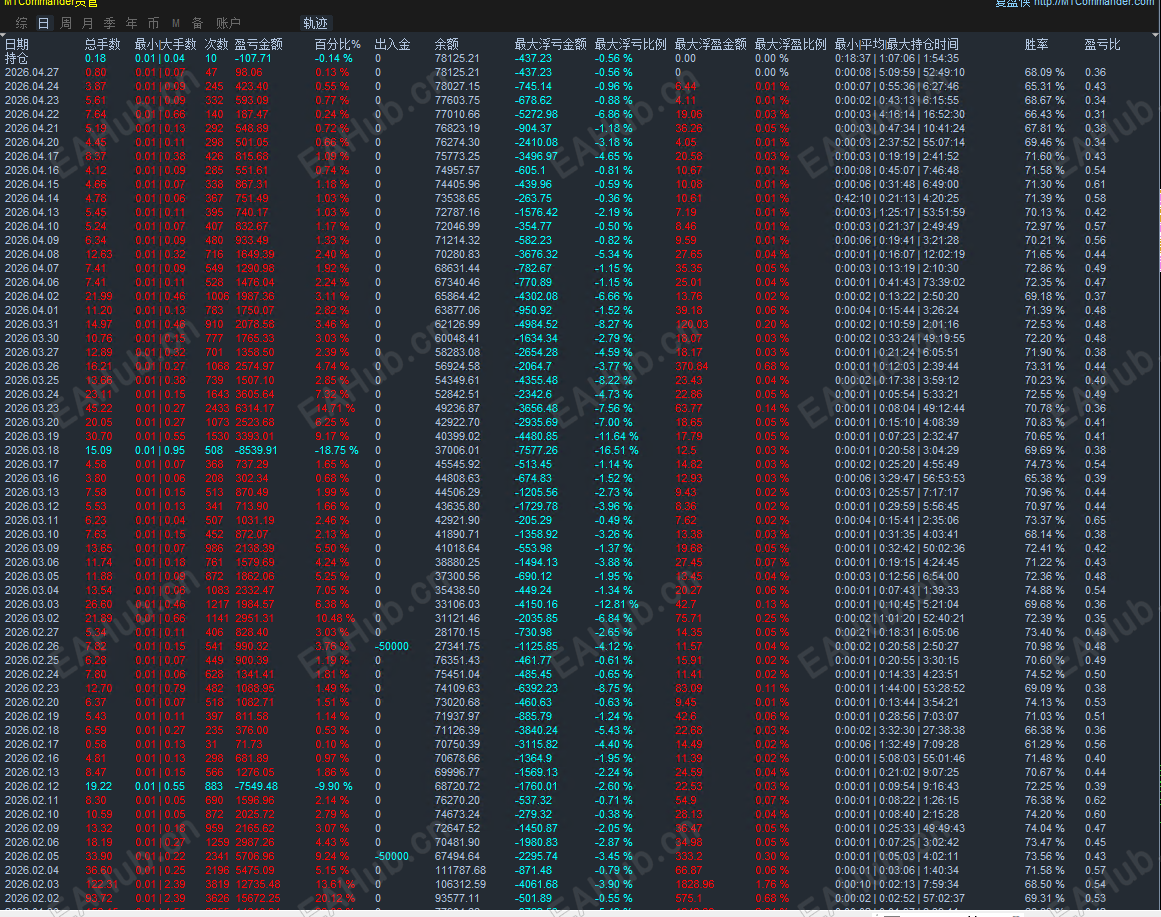1161x917 pixels.
Task: Select the 持仓 open positions row
Action: coord(16,59)
